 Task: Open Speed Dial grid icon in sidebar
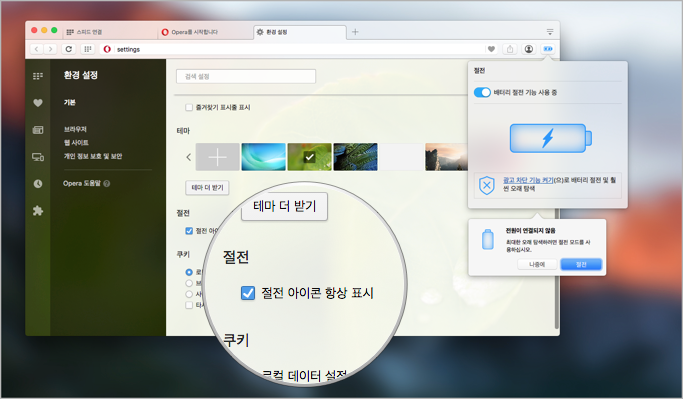[x=38, y=76]
